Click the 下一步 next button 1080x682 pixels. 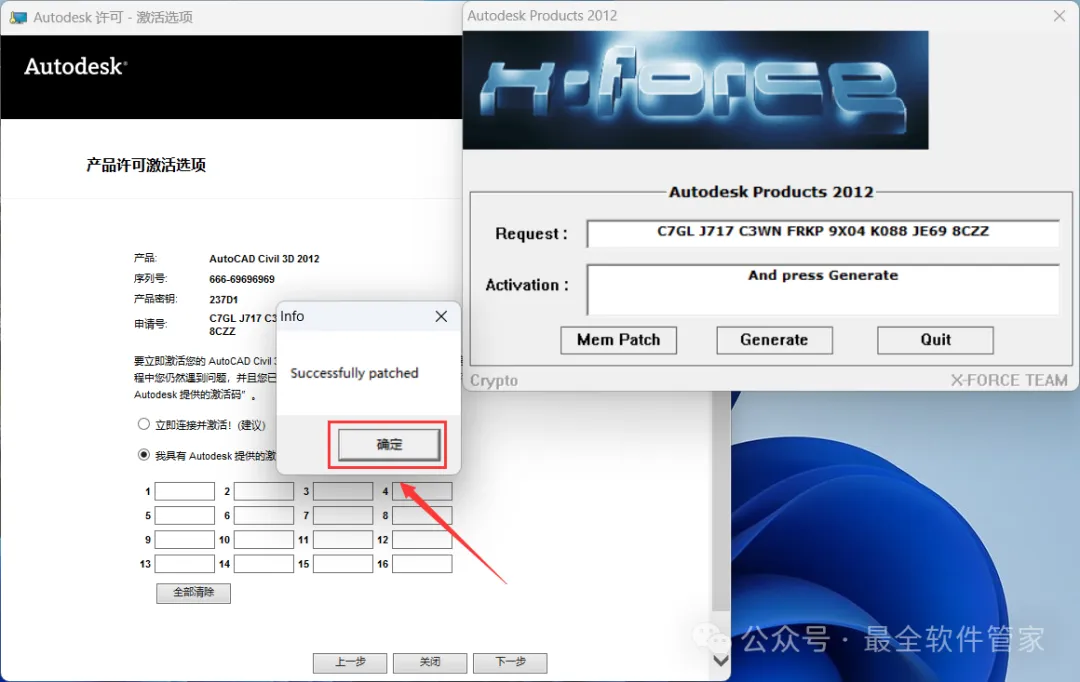[510, 663]
